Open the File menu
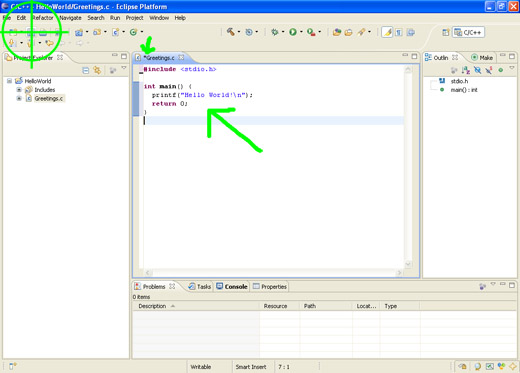520x373 pixels. (7, 18)
